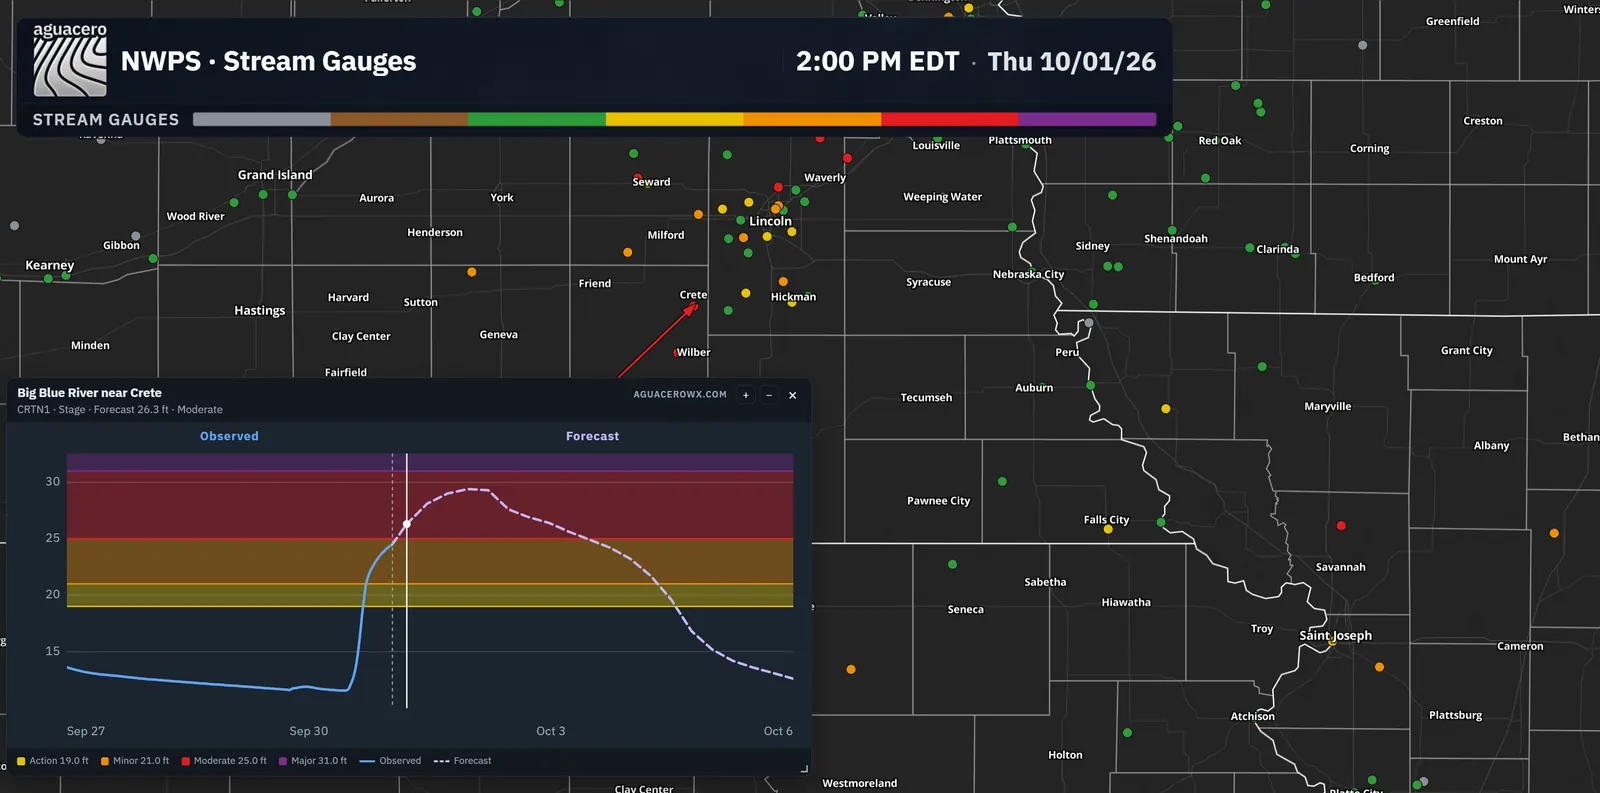Open the AGUACEROWX.COM link

coord(680,395)
